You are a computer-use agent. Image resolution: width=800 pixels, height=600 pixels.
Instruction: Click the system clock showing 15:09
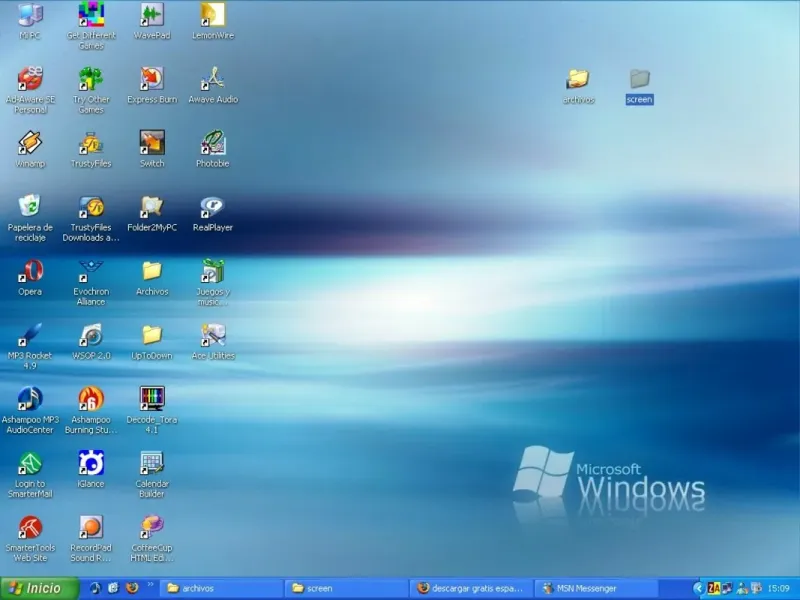[x=778, y=588]
